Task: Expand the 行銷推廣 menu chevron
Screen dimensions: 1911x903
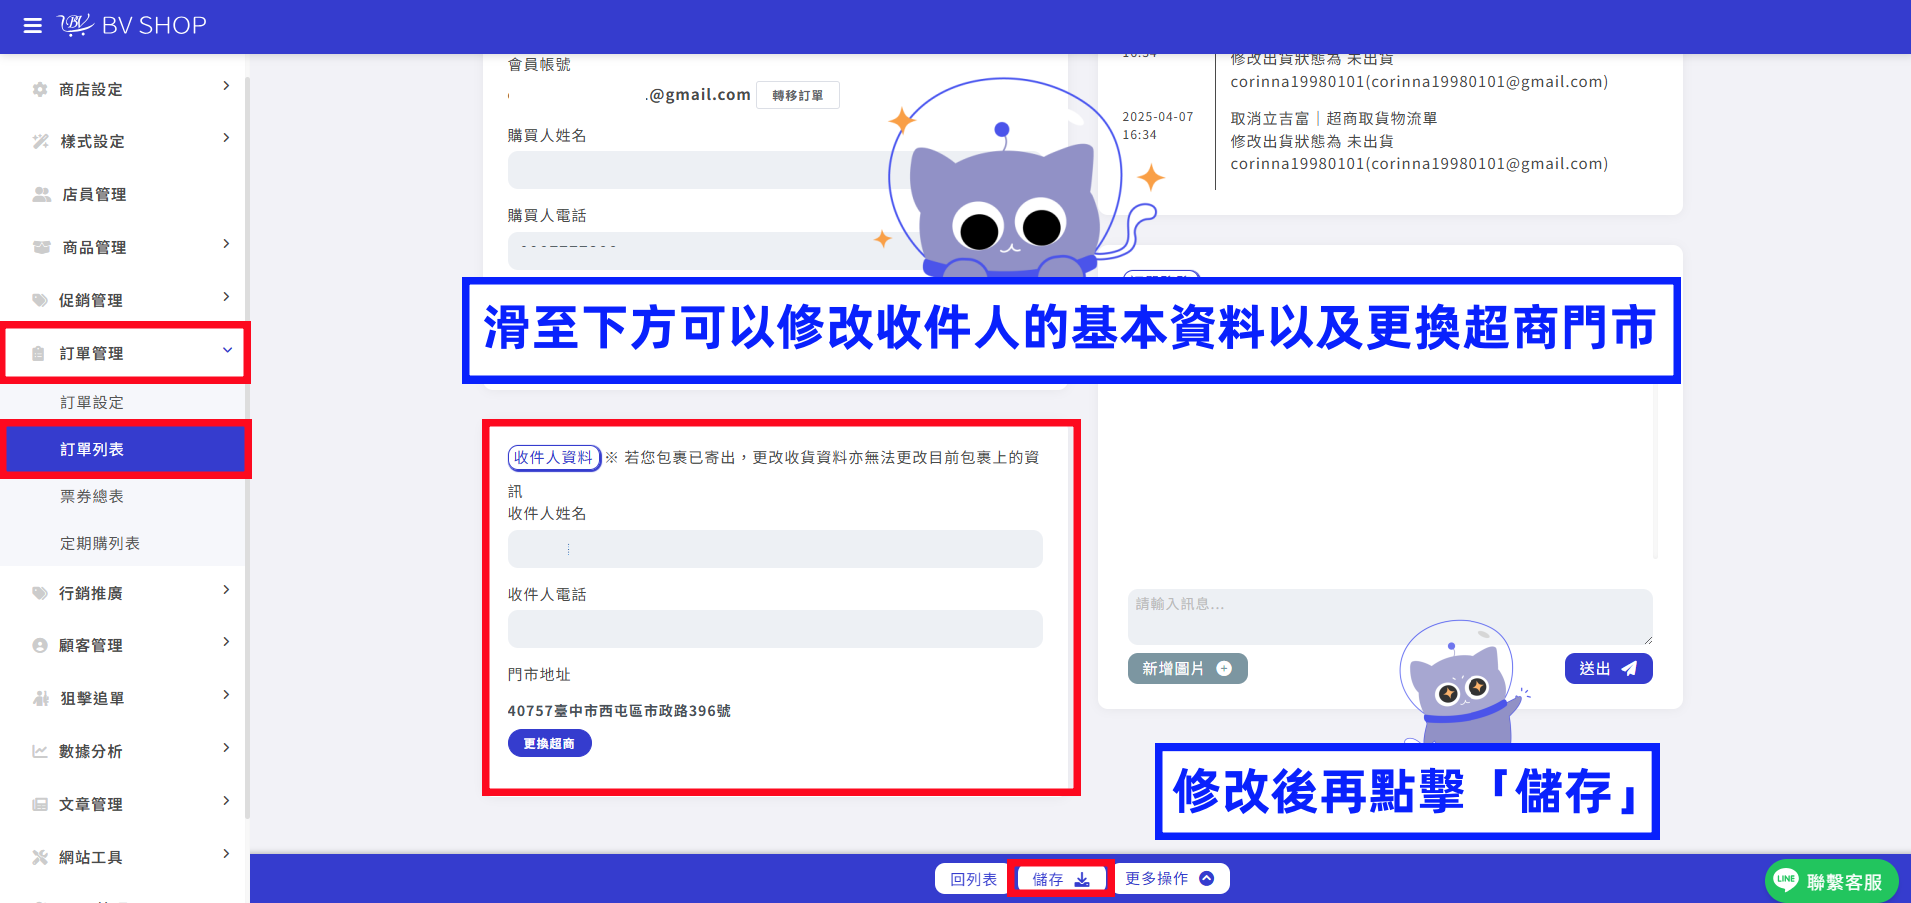Action: (x=226, y=590)
